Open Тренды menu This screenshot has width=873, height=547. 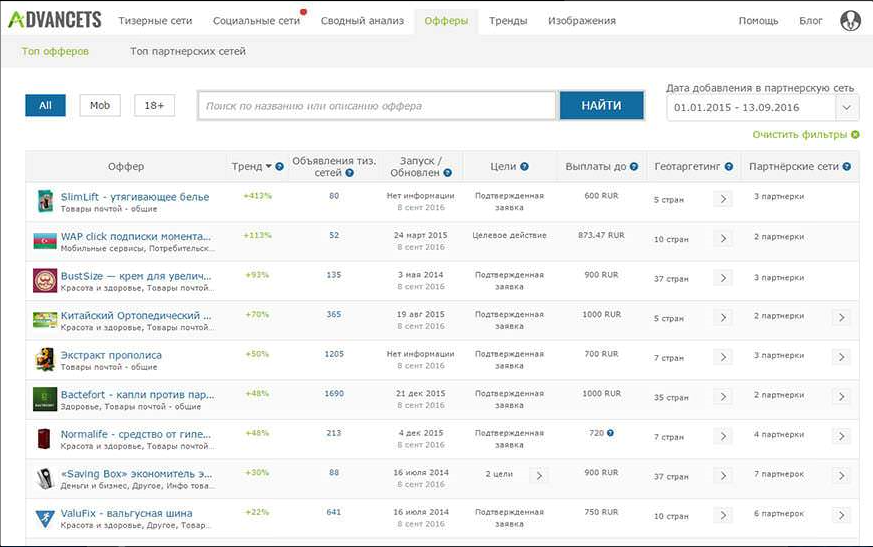508,21
